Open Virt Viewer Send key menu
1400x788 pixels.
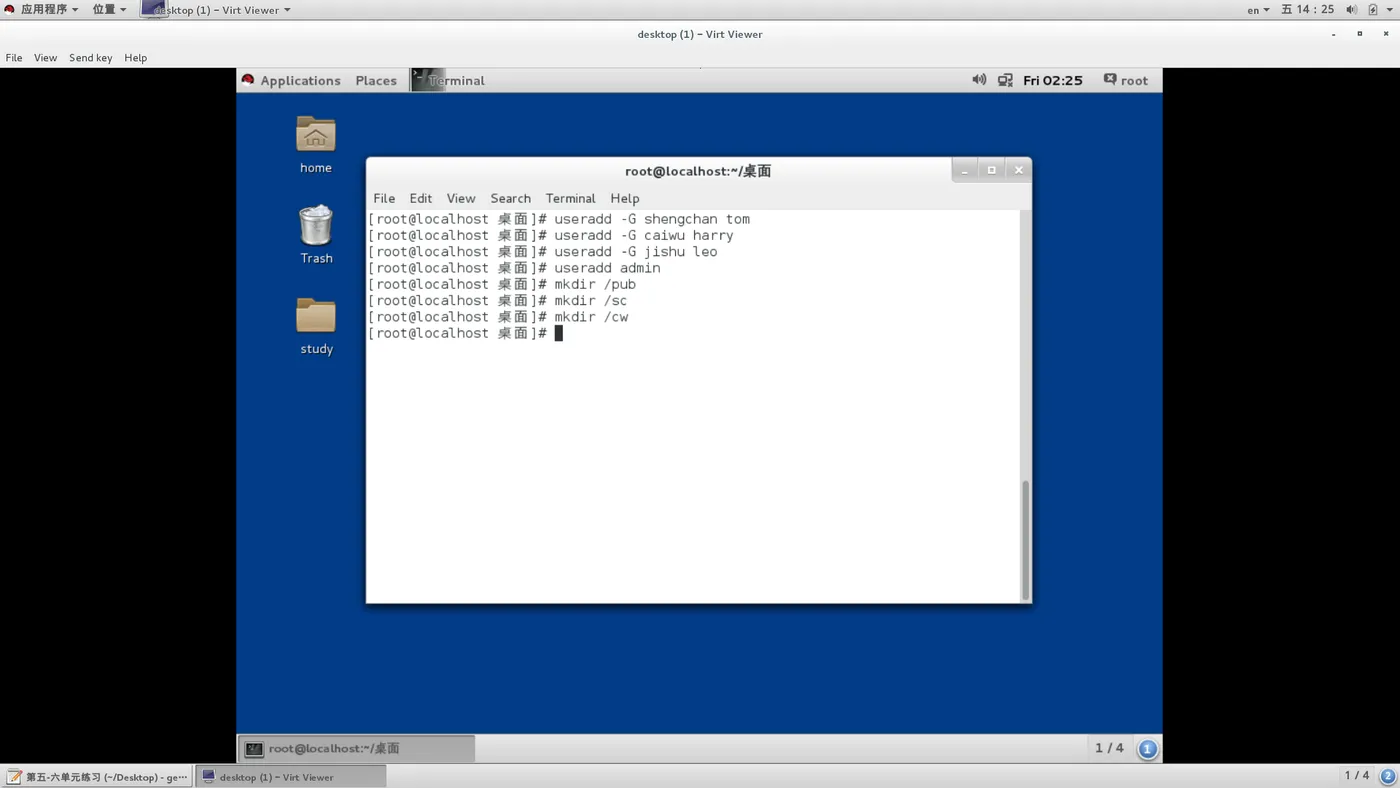point(91,58)
